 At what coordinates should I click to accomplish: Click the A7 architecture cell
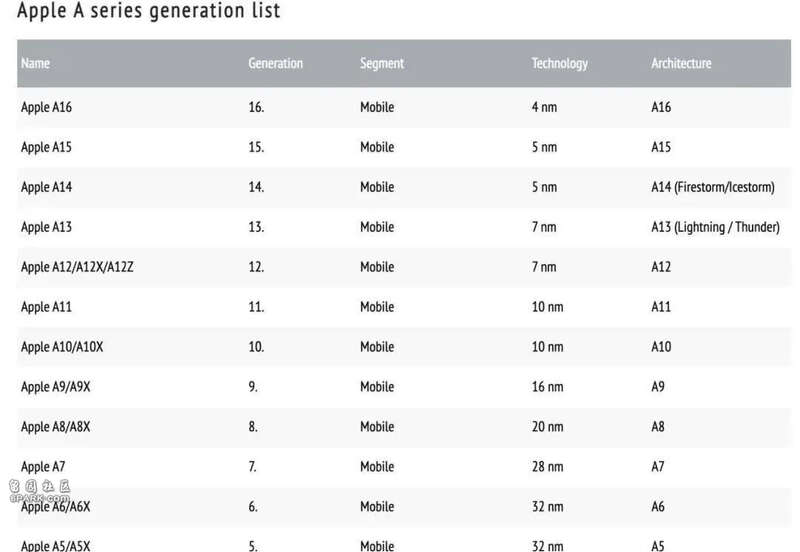658,466
